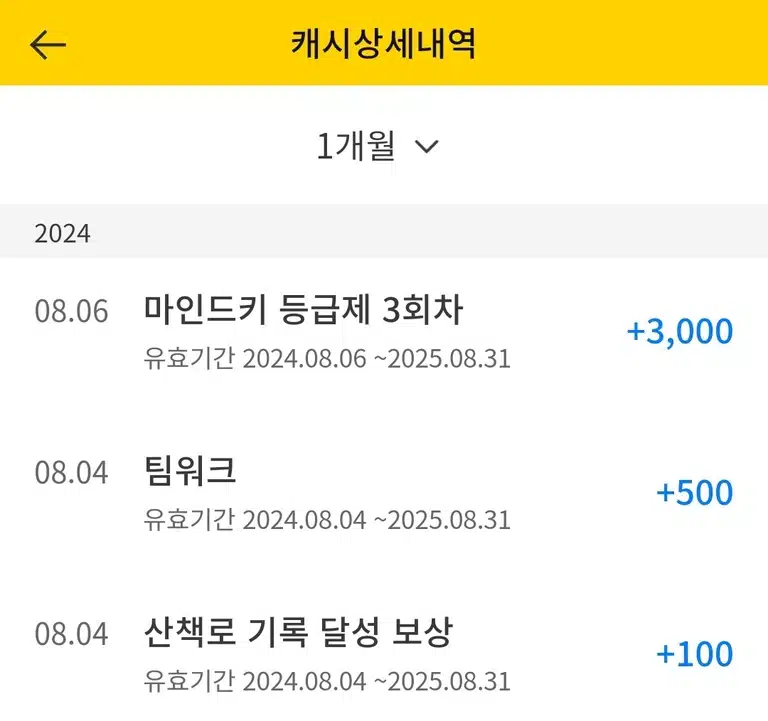
Task: Select the 08.04 date beside 산책로
Action: [72, 634]
